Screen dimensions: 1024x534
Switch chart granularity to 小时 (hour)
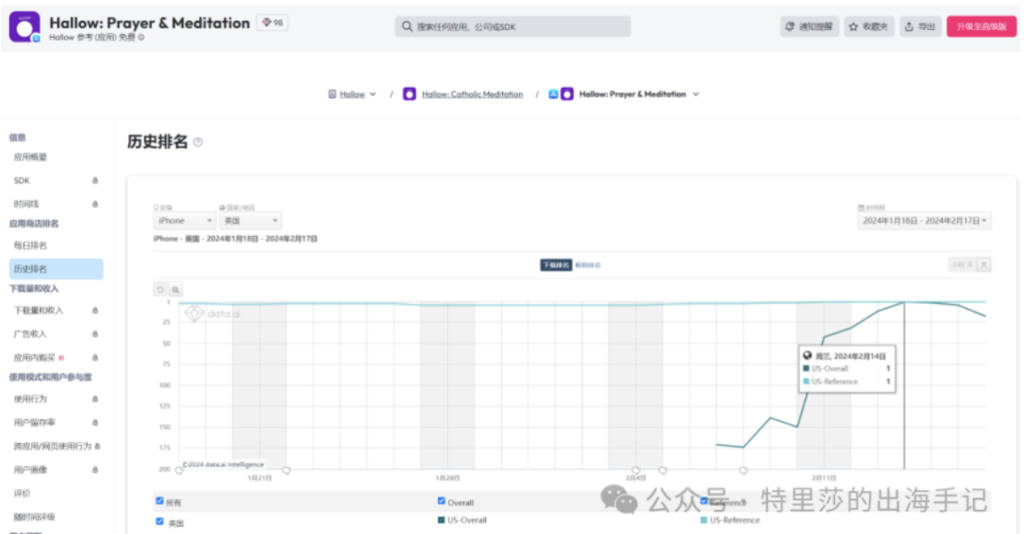pos(962,264)
